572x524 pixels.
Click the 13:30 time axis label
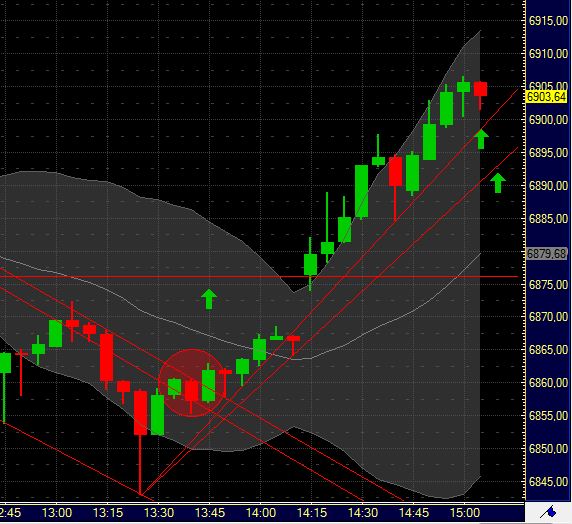(159, 513)
